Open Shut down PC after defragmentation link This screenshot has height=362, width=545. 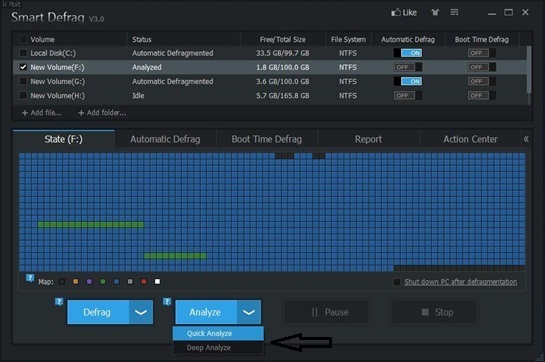[x=461, y=282]
